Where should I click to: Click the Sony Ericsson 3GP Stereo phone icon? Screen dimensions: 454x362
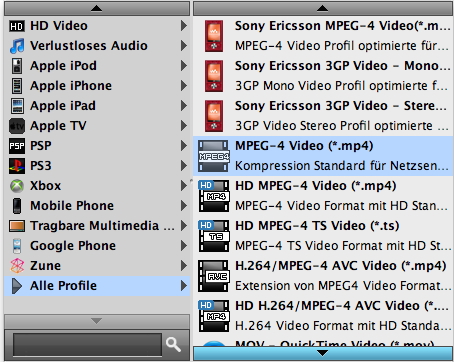[214, 116]
